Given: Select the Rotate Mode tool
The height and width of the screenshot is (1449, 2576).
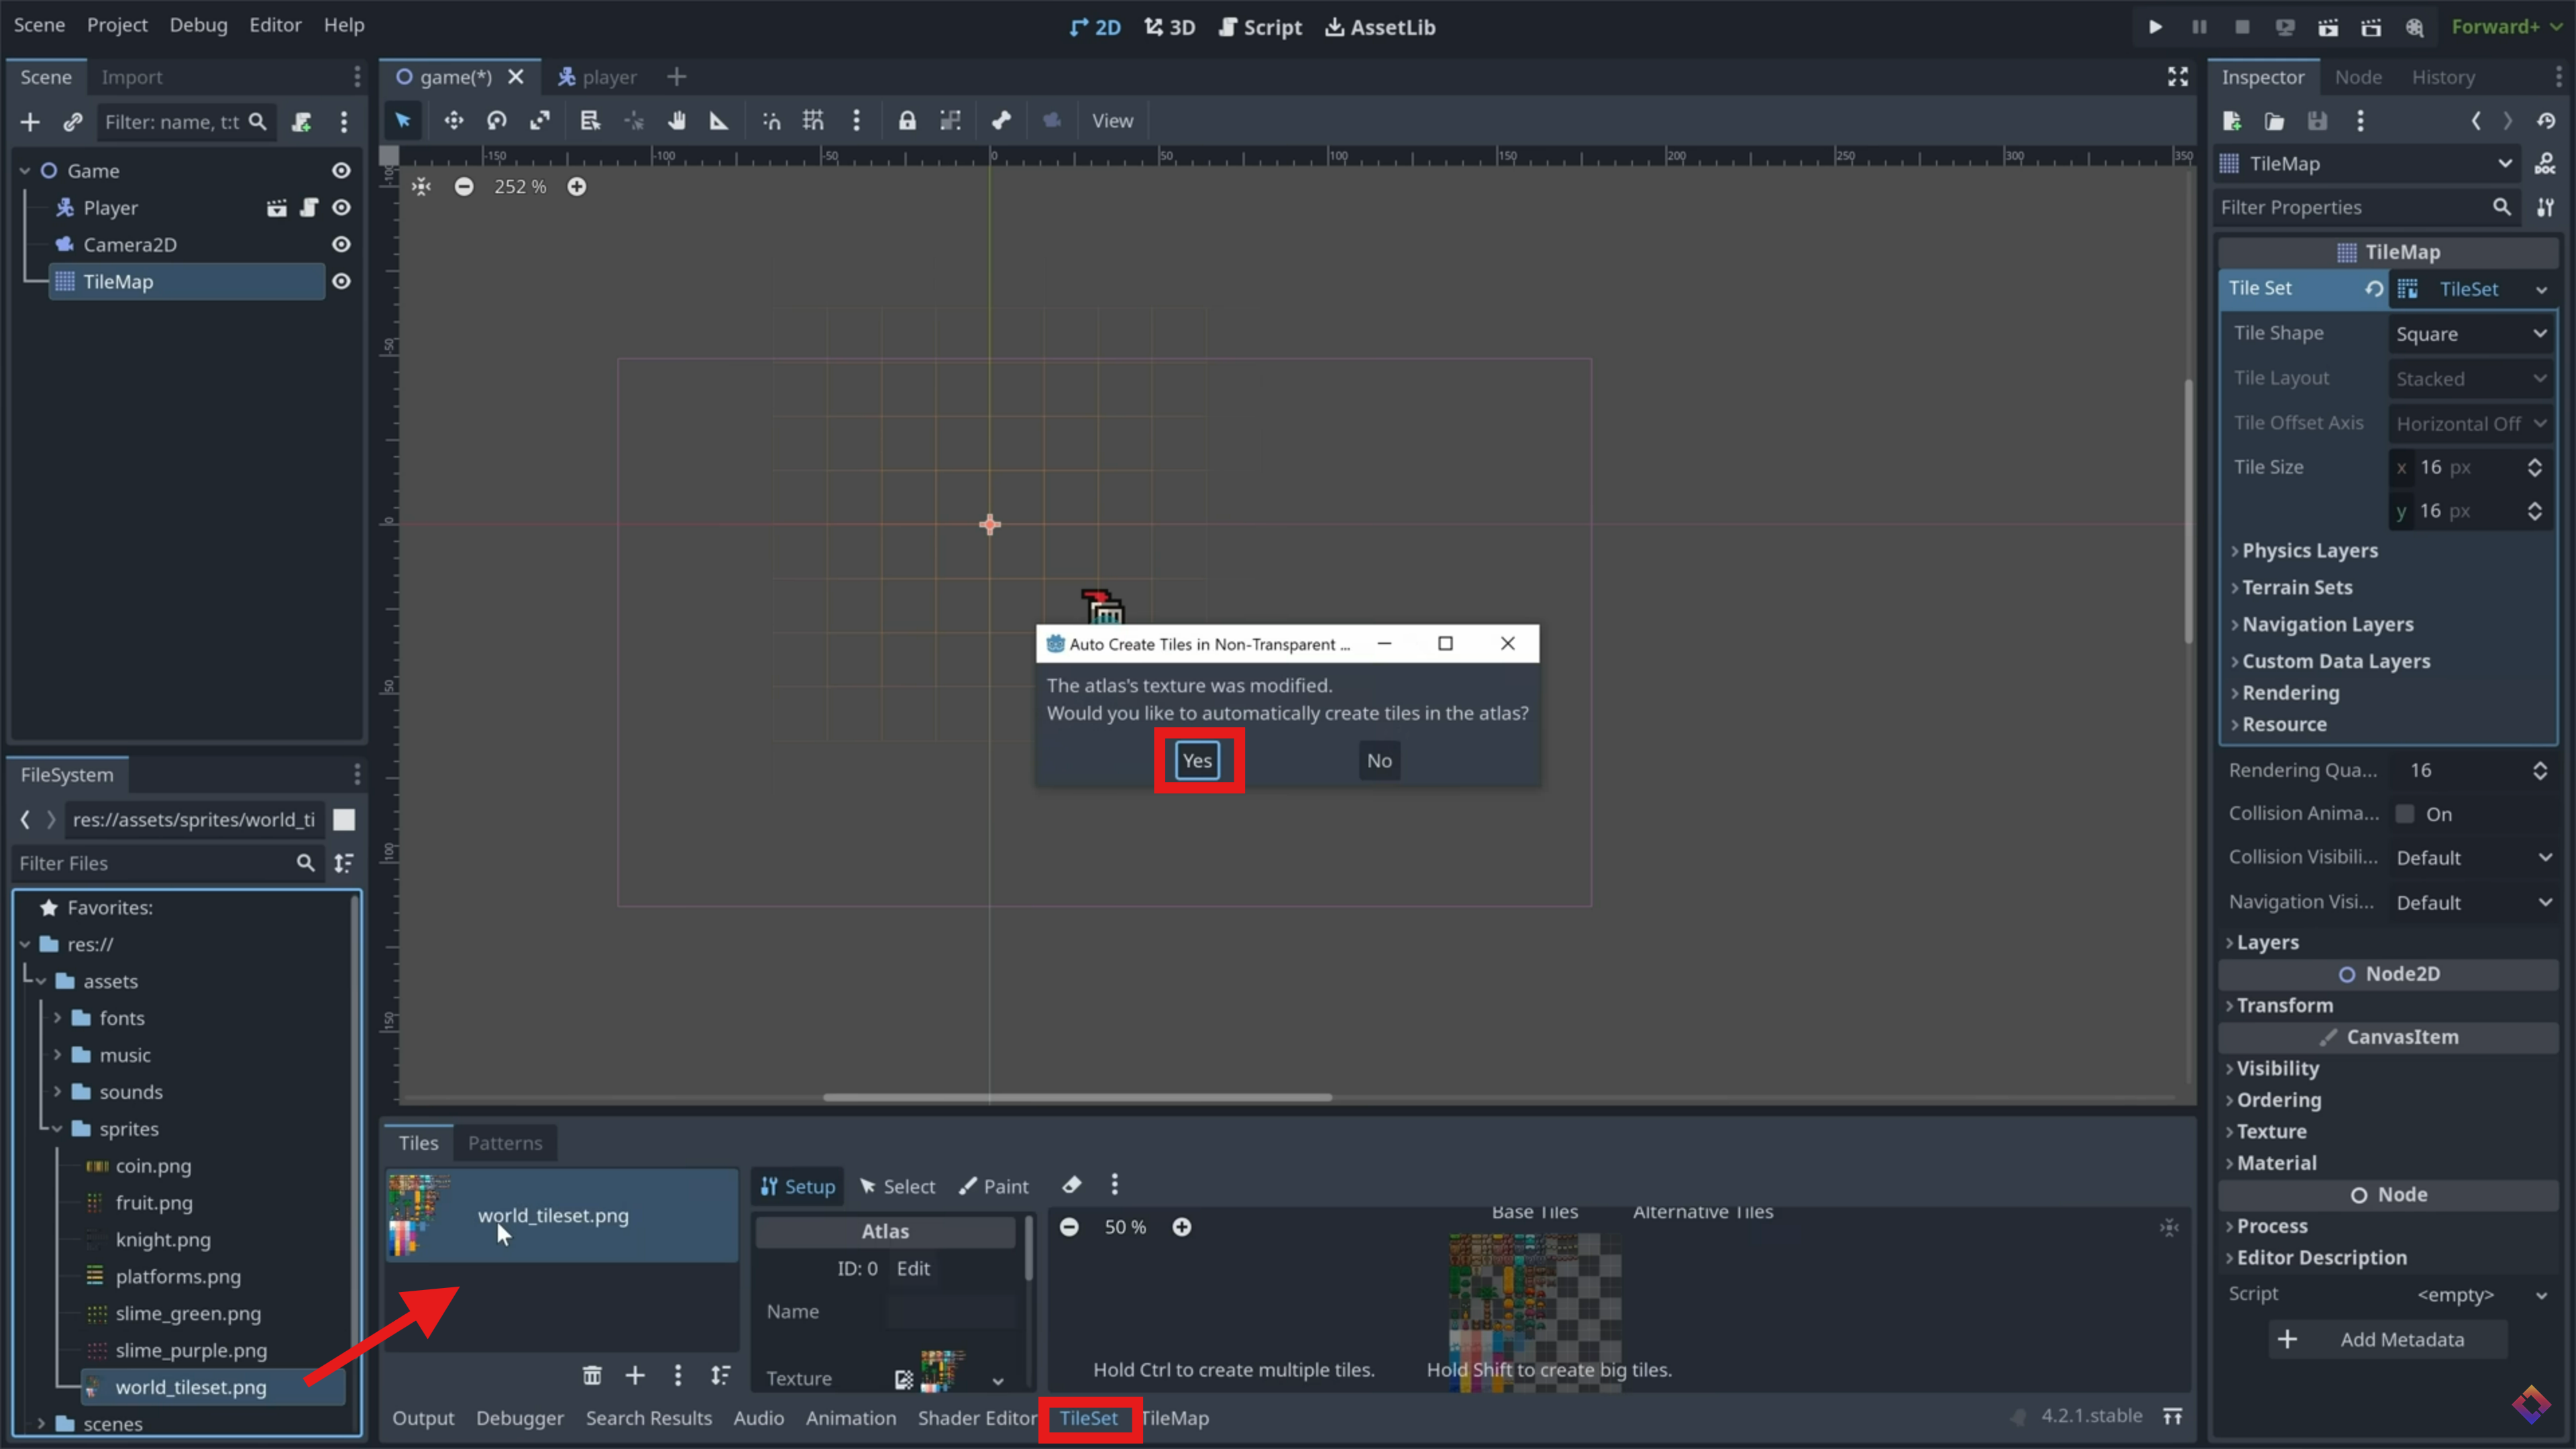Looking at the screenshot, I should pyautogui.click(x=497, y=121).
